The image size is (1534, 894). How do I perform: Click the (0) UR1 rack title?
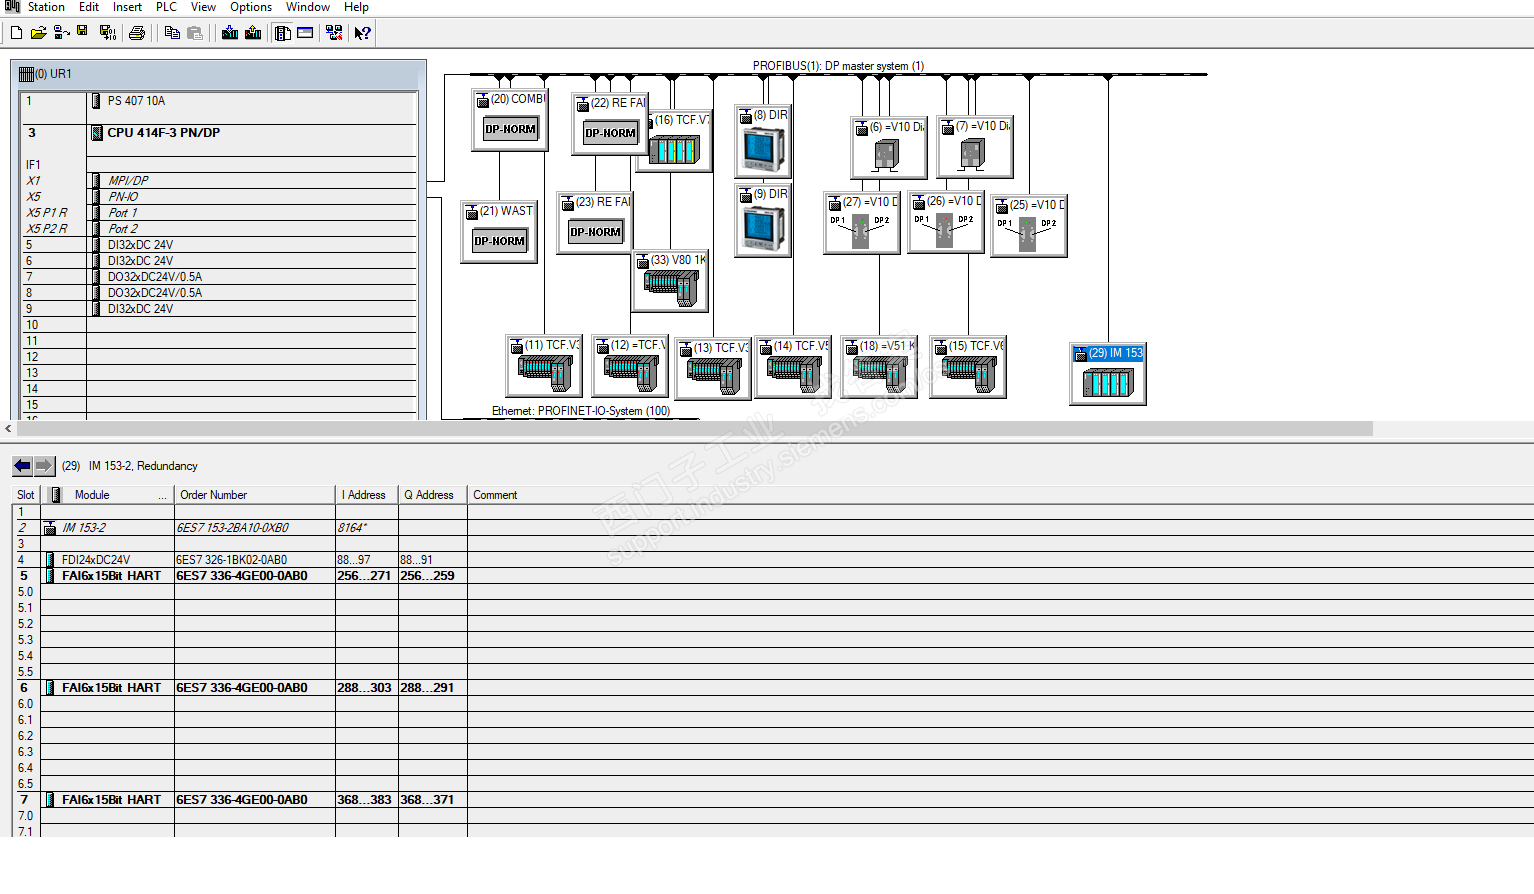click(53, 74)
